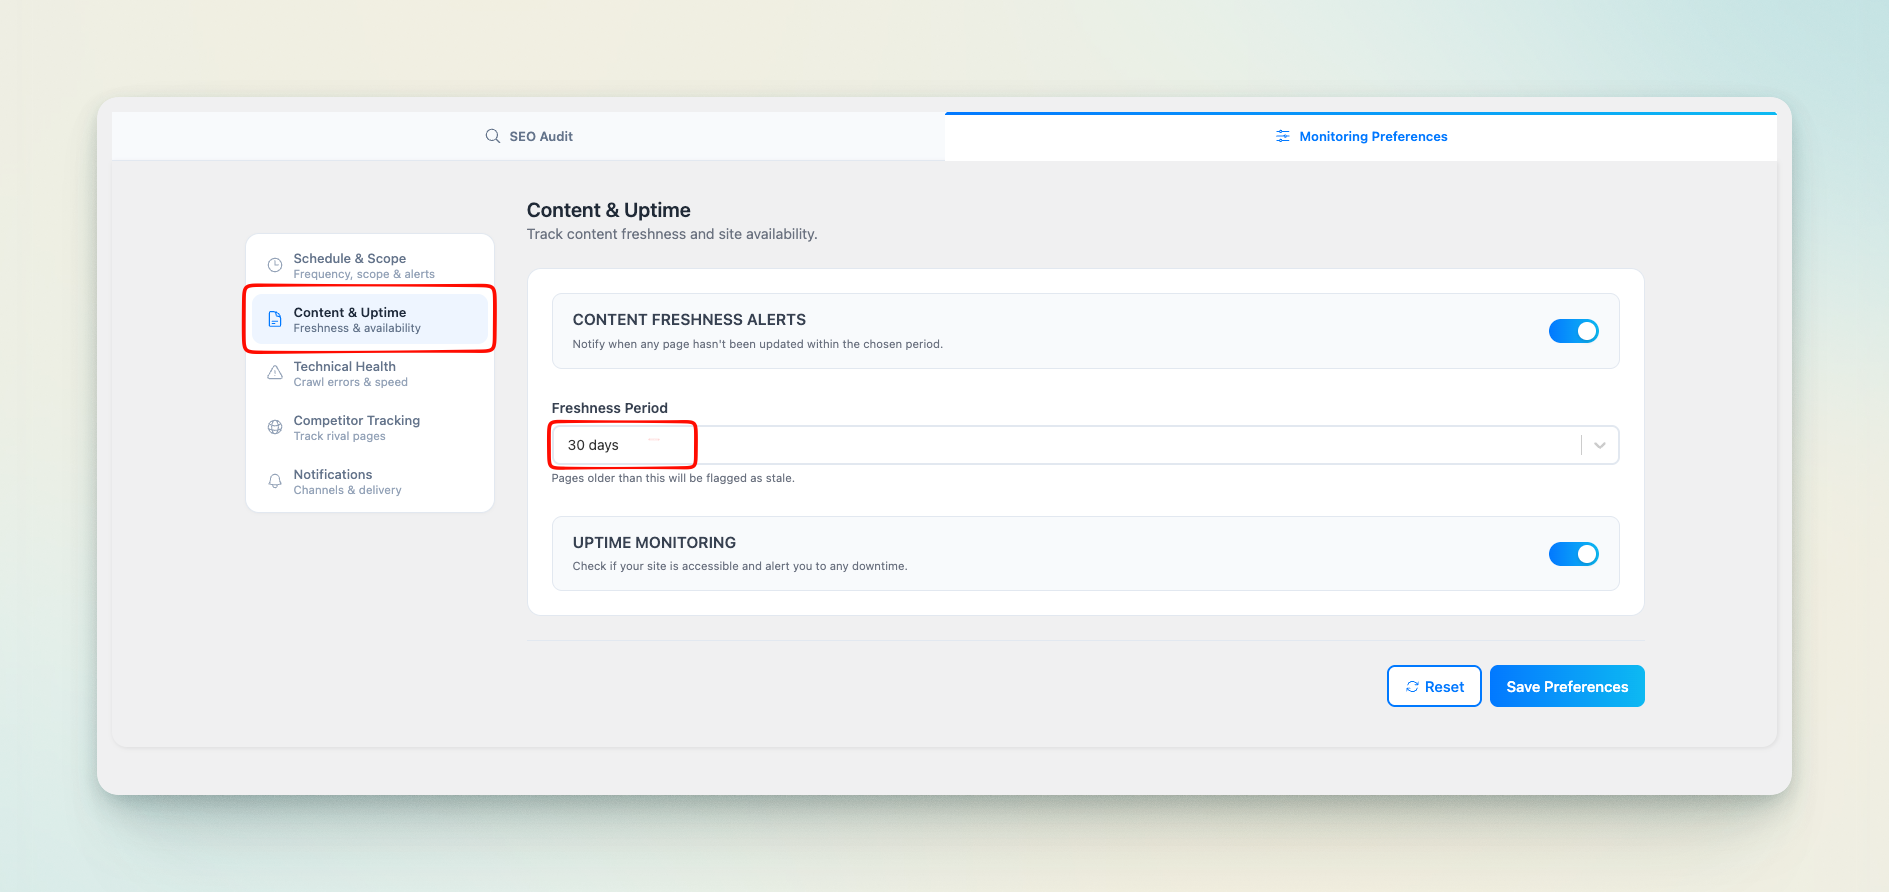Click the magnifier icon on SEO Audit tab

[x=493, y=136]
